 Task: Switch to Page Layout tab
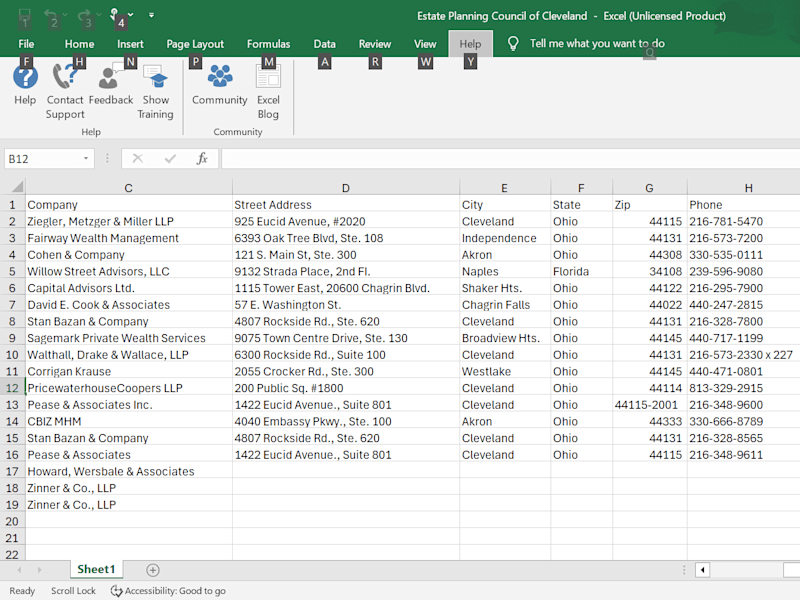(195, 44)
